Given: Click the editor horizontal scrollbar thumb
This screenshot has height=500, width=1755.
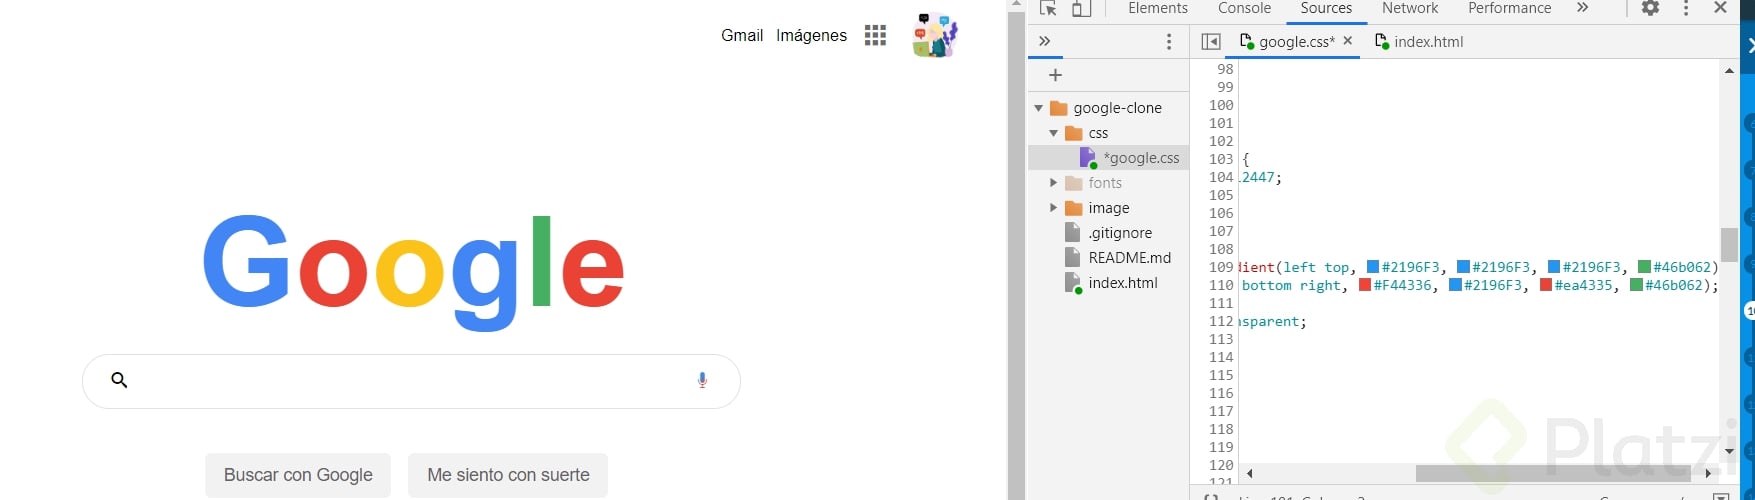Looking at the screenshot, I should click(x=1553, y=473).
